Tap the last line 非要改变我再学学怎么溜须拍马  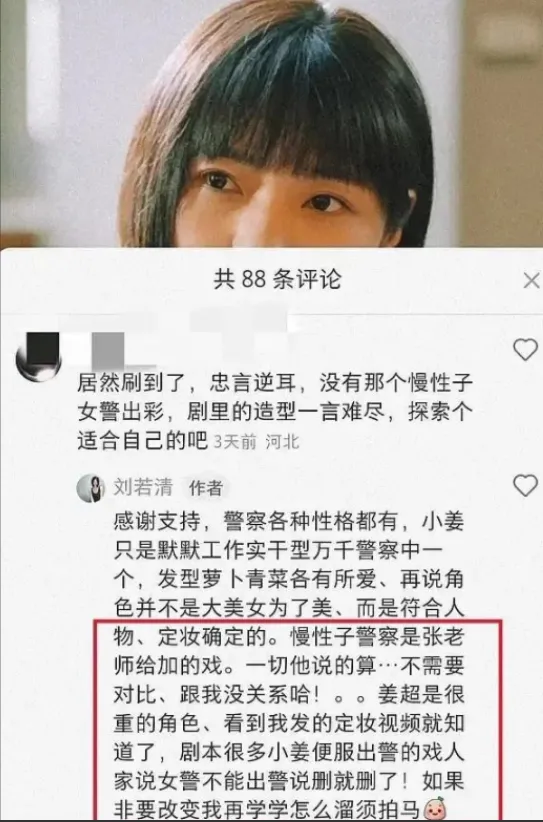click(x=267, y=809)
